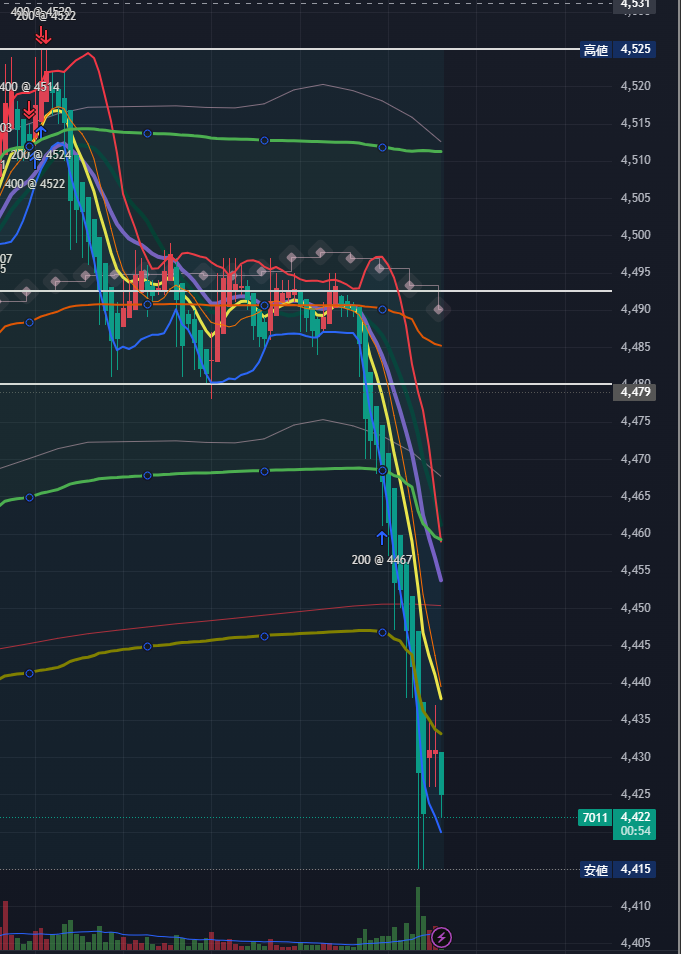This screenshot has height=954, width=681.
Task: Click the 4,440 price scale value
Action: pyautogui.click(x=635, y=682)
